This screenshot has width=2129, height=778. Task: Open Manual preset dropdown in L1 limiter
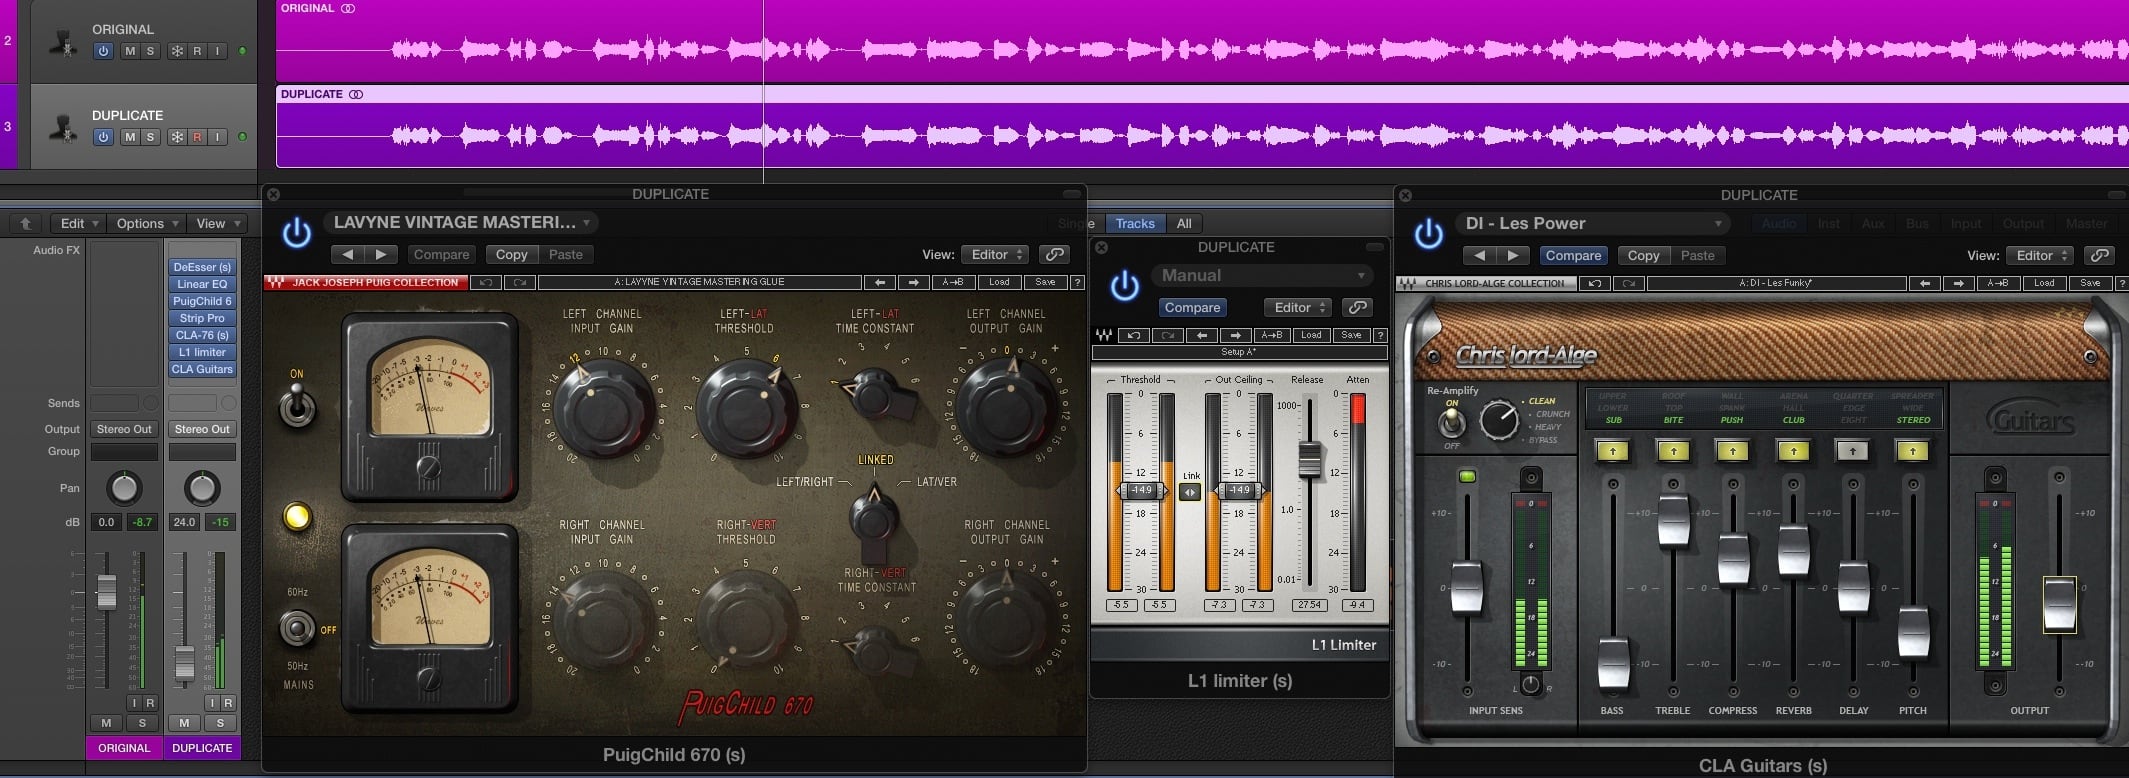point(1262,275)
